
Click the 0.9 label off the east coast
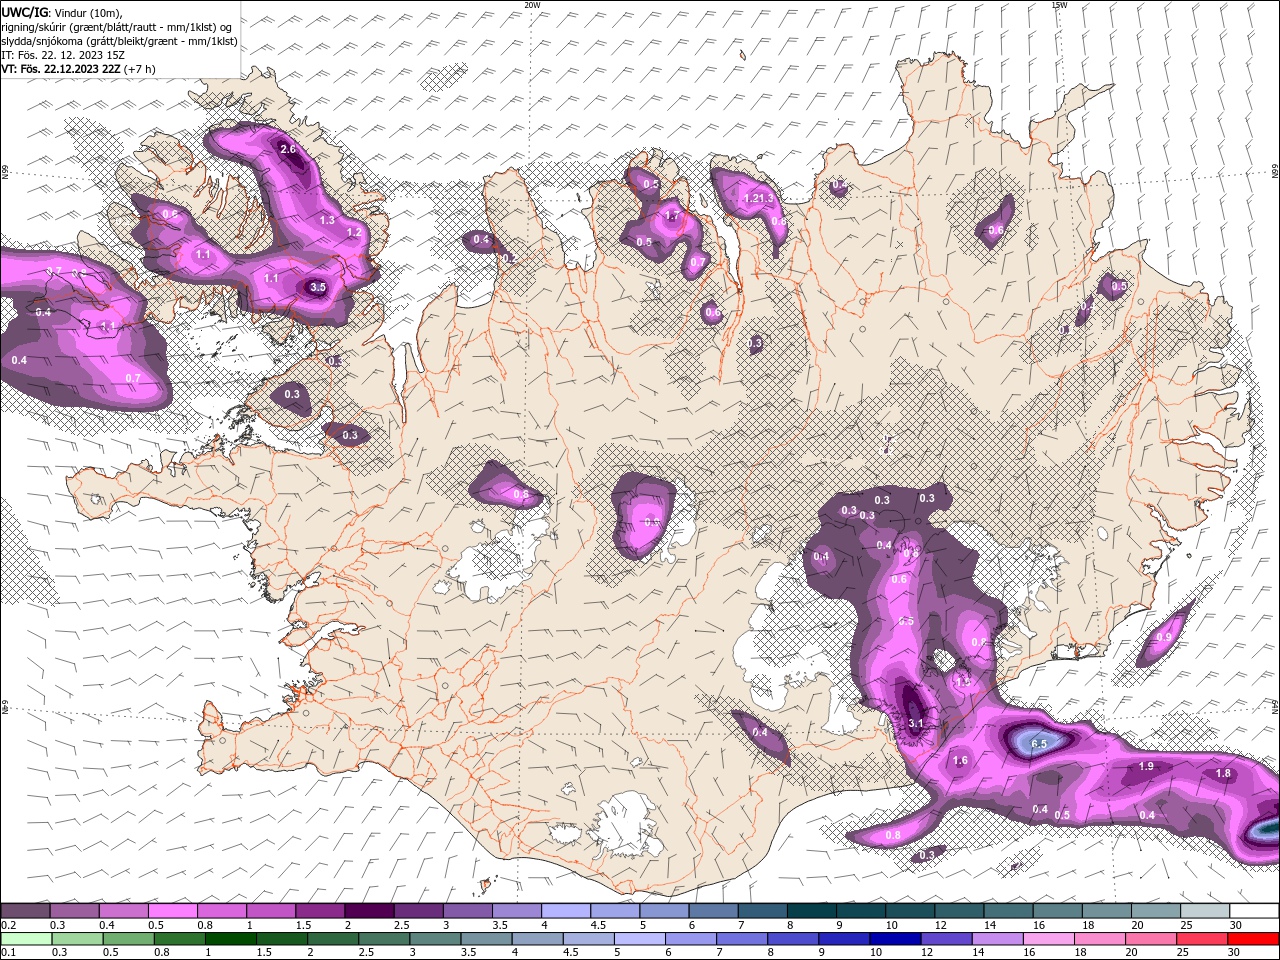pyautogui.click(x=1164, y=637)
